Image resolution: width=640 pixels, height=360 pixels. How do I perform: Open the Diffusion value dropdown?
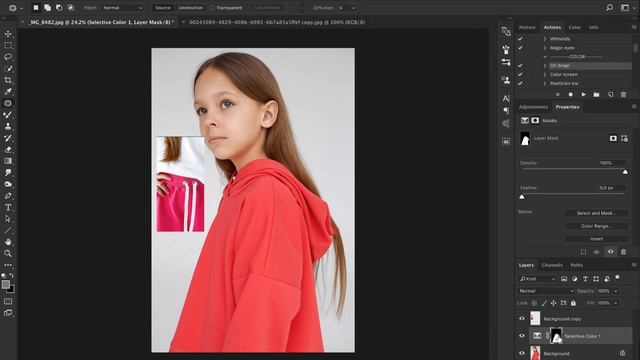353,8
